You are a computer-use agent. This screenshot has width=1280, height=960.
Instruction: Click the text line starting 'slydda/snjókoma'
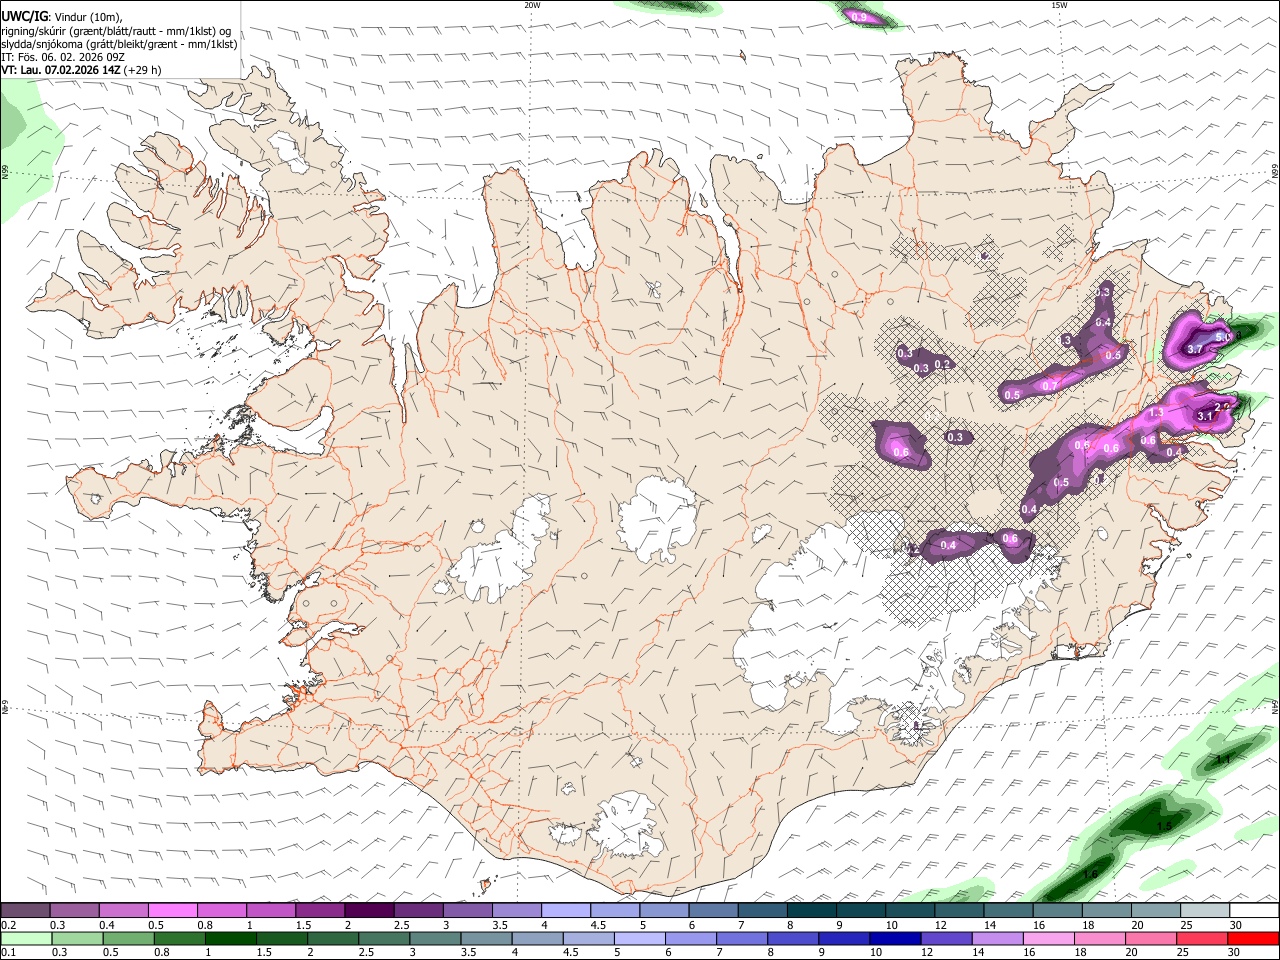tap(119, 44)
